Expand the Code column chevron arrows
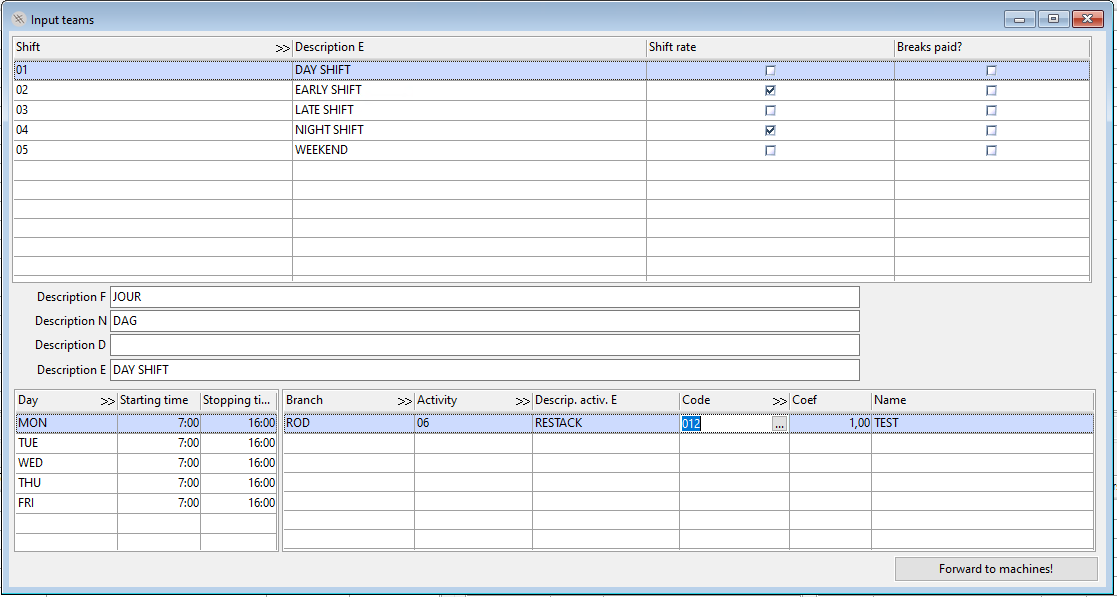Image resolution: width=1117 pixels, height=597 pixels. tap(779, 401)
